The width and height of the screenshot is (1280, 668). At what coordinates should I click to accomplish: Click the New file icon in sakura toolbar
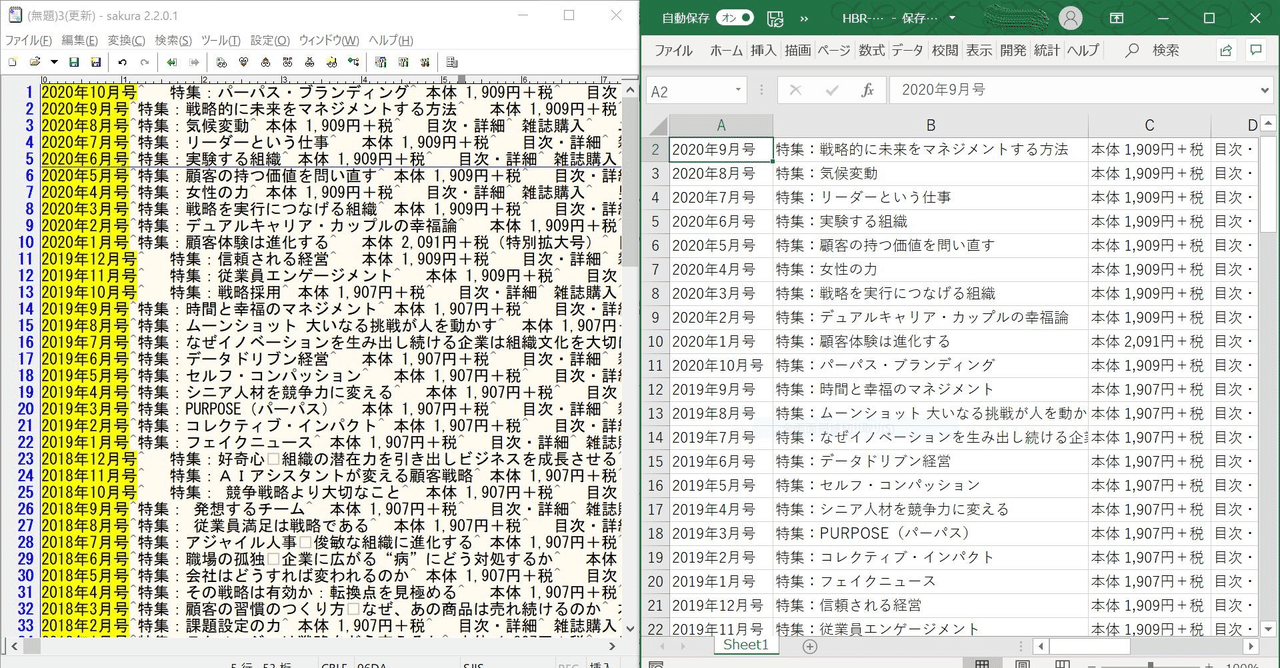(12, 62)
